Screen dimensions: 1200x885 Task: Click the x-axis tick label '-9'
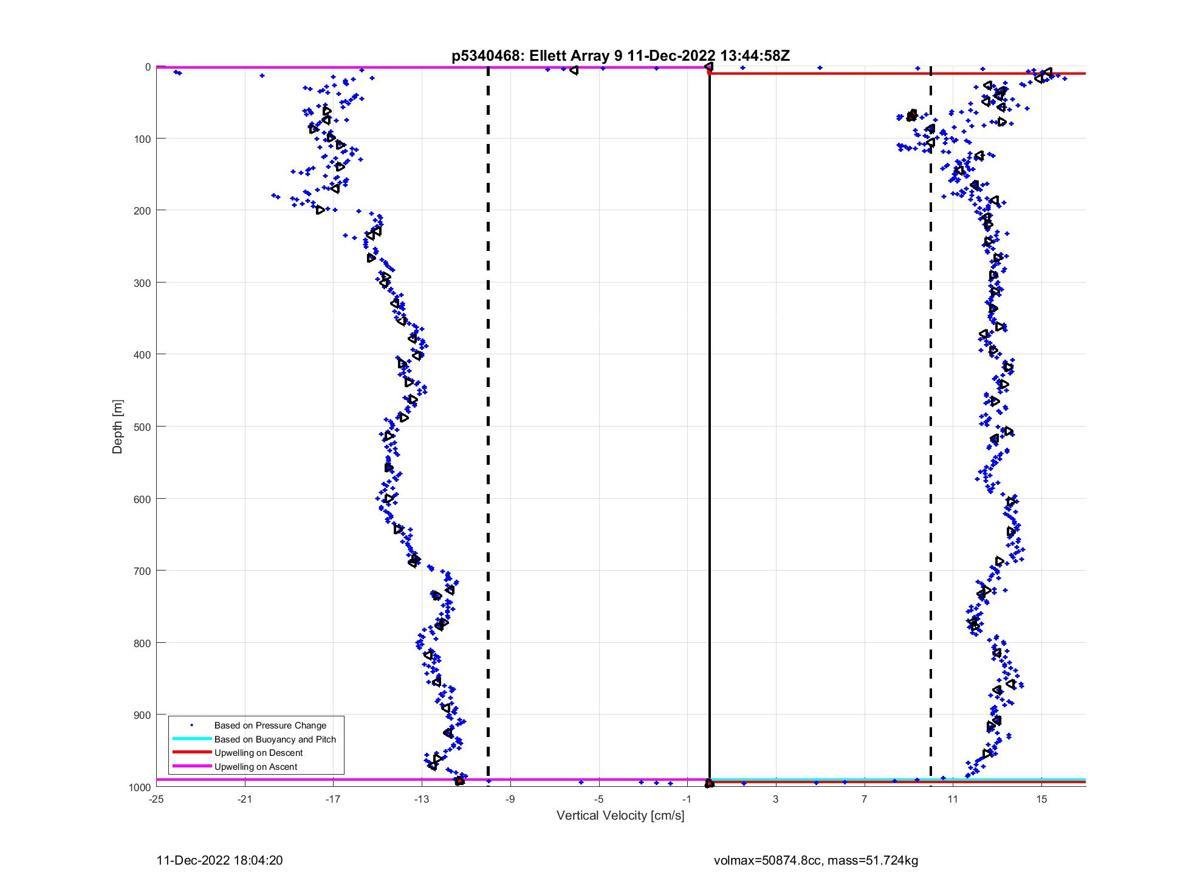pyautogui.click(x=510, y=799)
